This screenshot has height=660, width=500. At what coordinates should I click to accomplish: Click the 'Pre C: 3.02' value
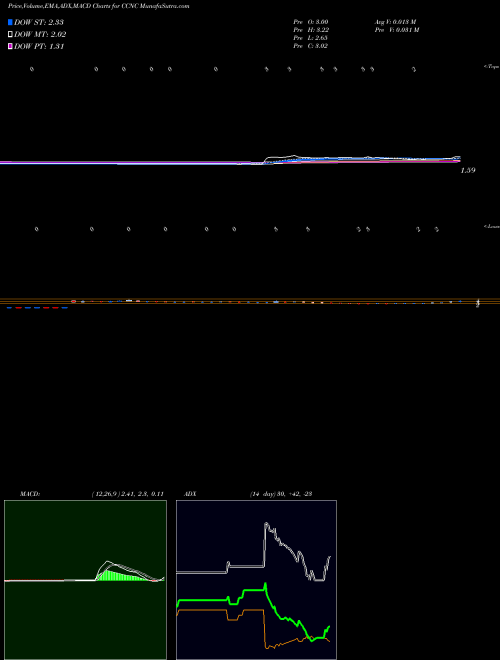[x=311, y=46]
